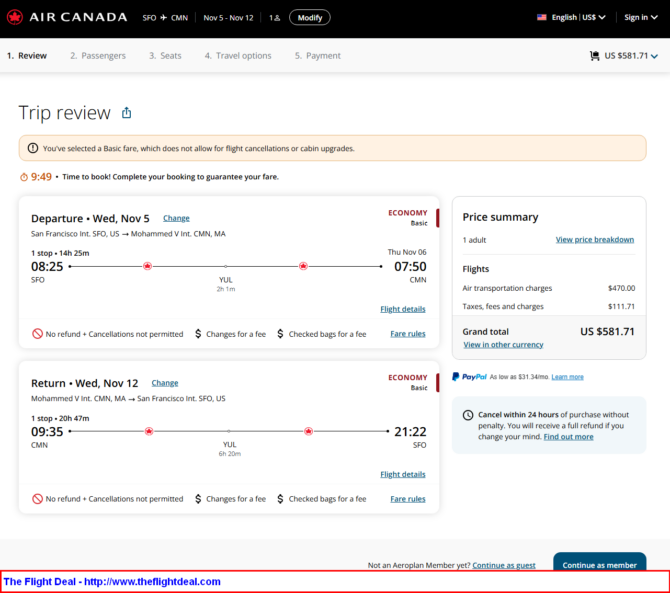The height and width of the screenshot is (593, 670).
Task: Click the YUL 2h 1m layover label
Action: click(226, 284)
